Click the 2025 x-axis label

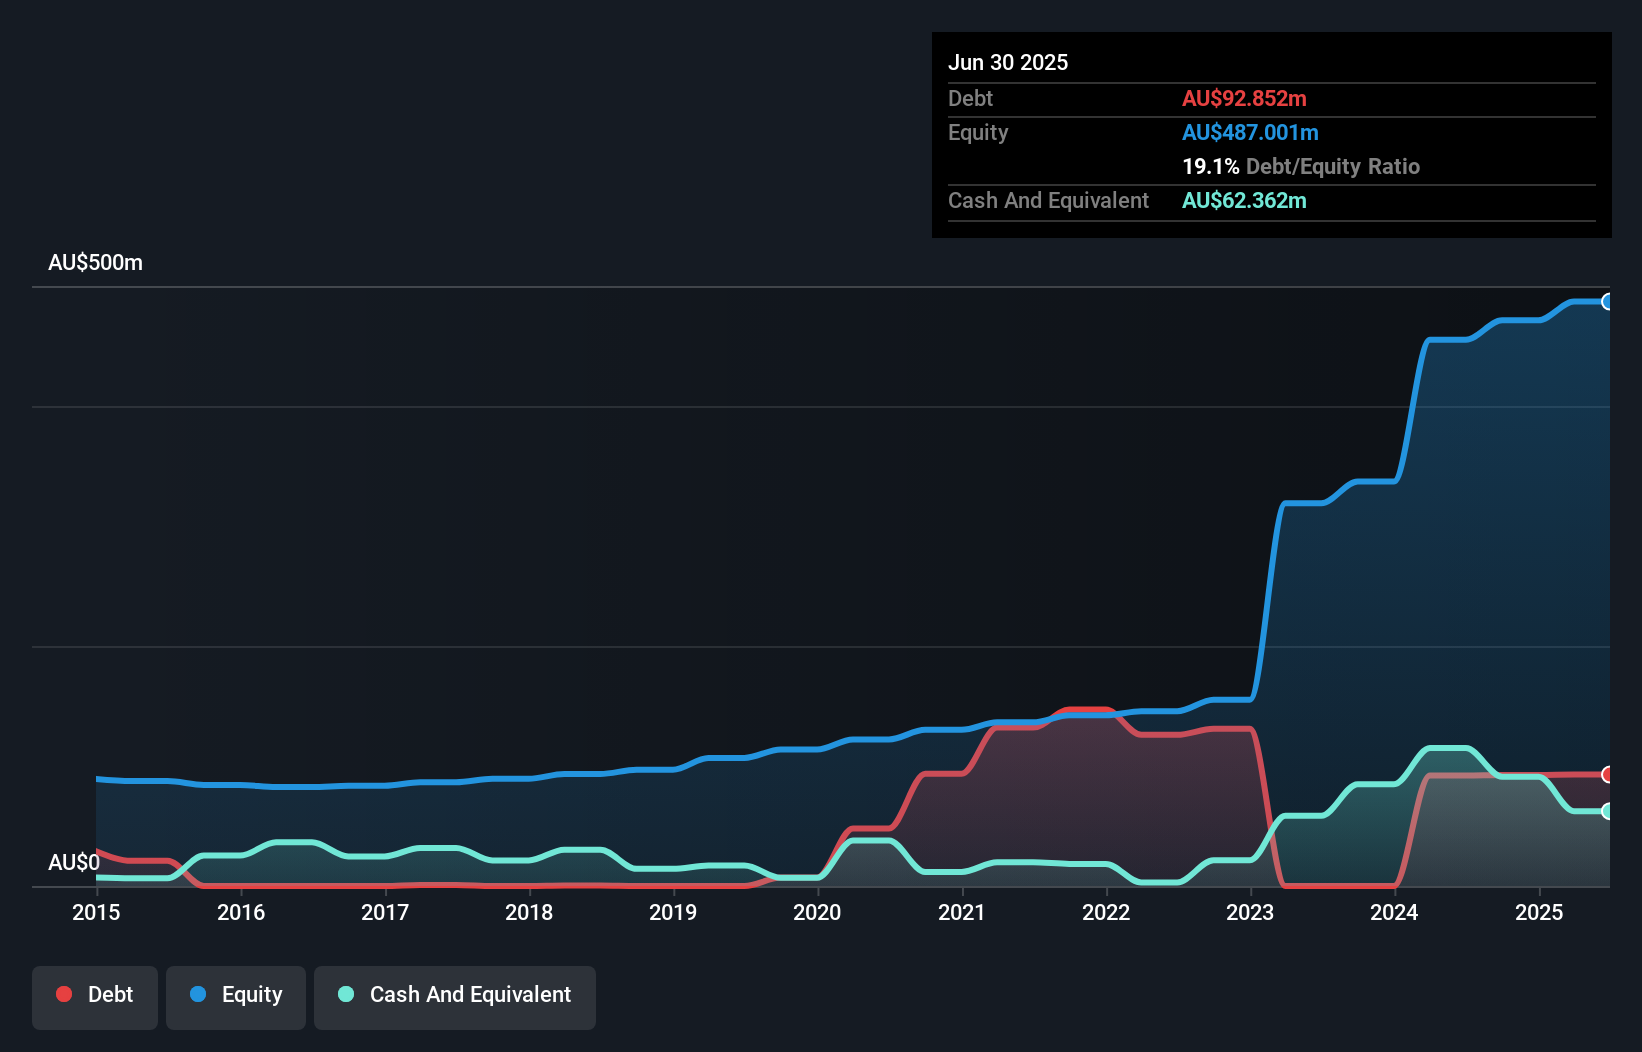(x=1539, y=912)
